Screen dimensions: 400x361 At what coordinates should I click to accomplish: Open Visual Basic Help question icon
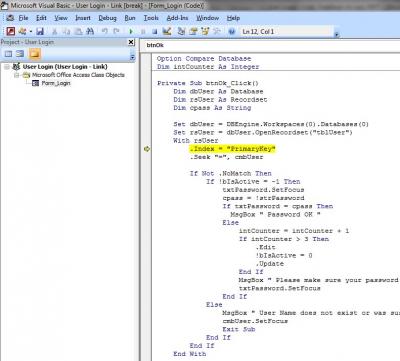tap(232, 31)
